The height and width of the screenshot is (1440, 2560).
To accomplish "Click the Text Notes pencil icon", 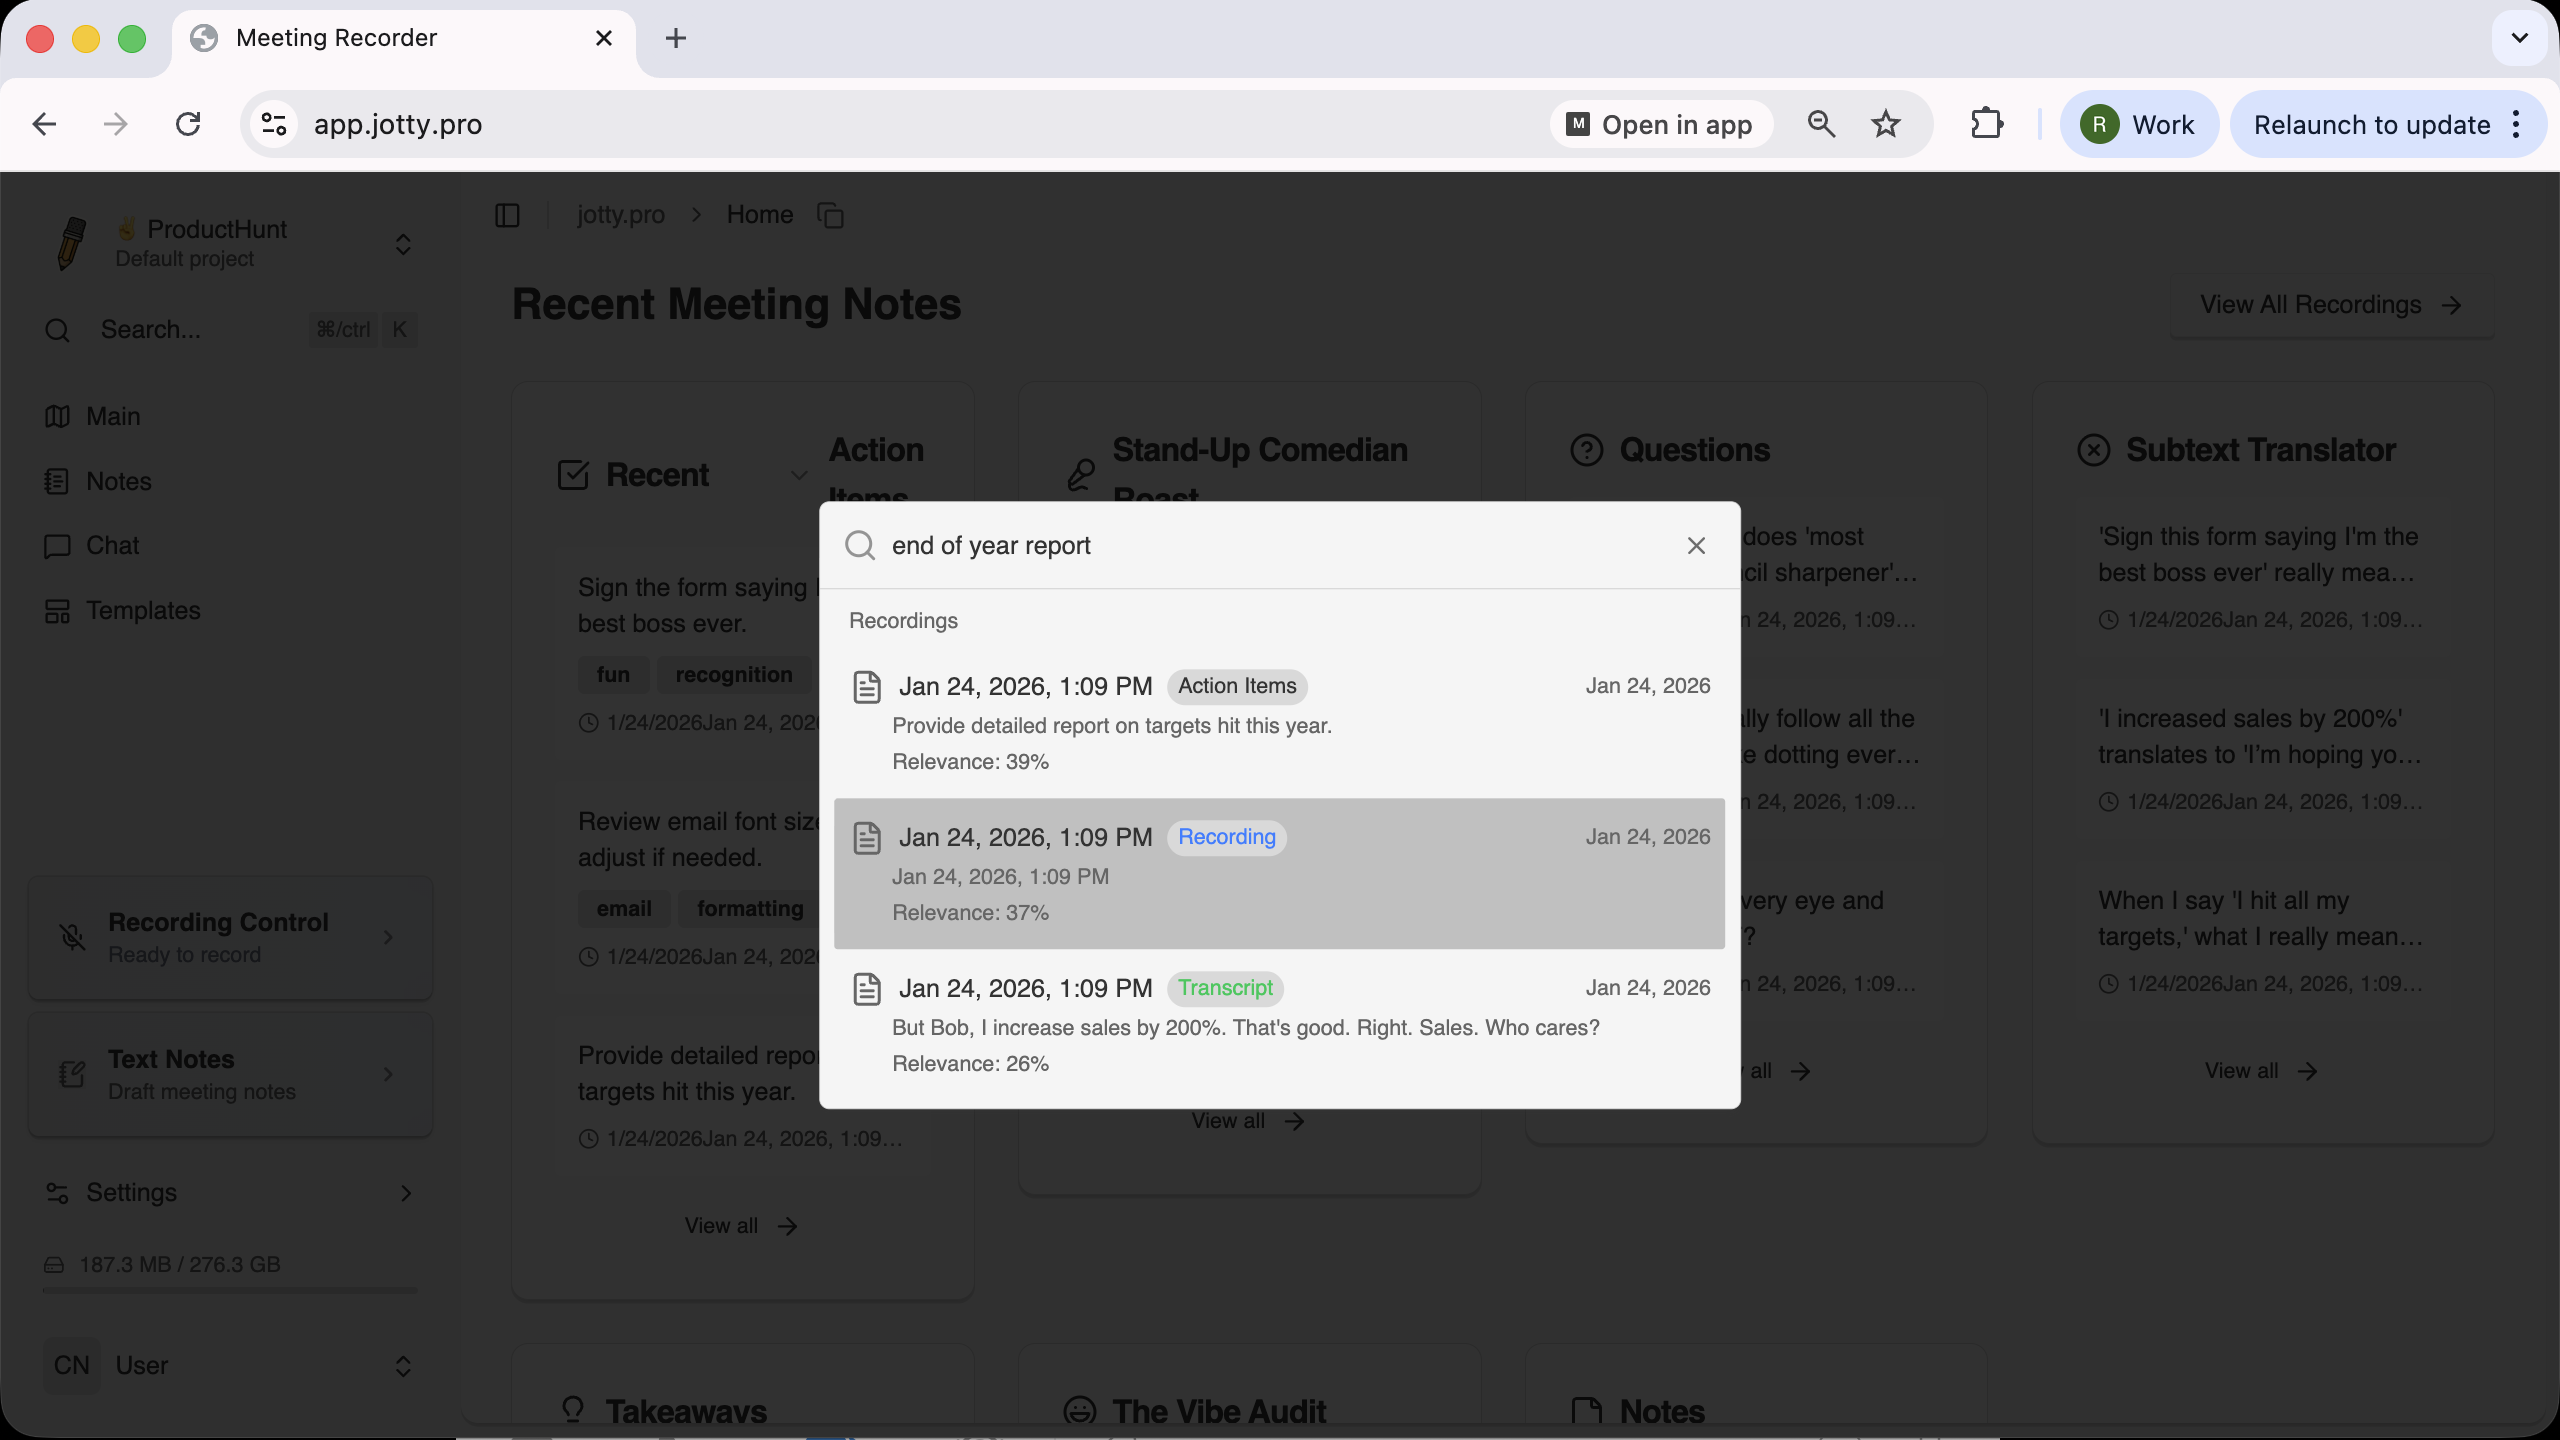I will [x=72, y=1074].
